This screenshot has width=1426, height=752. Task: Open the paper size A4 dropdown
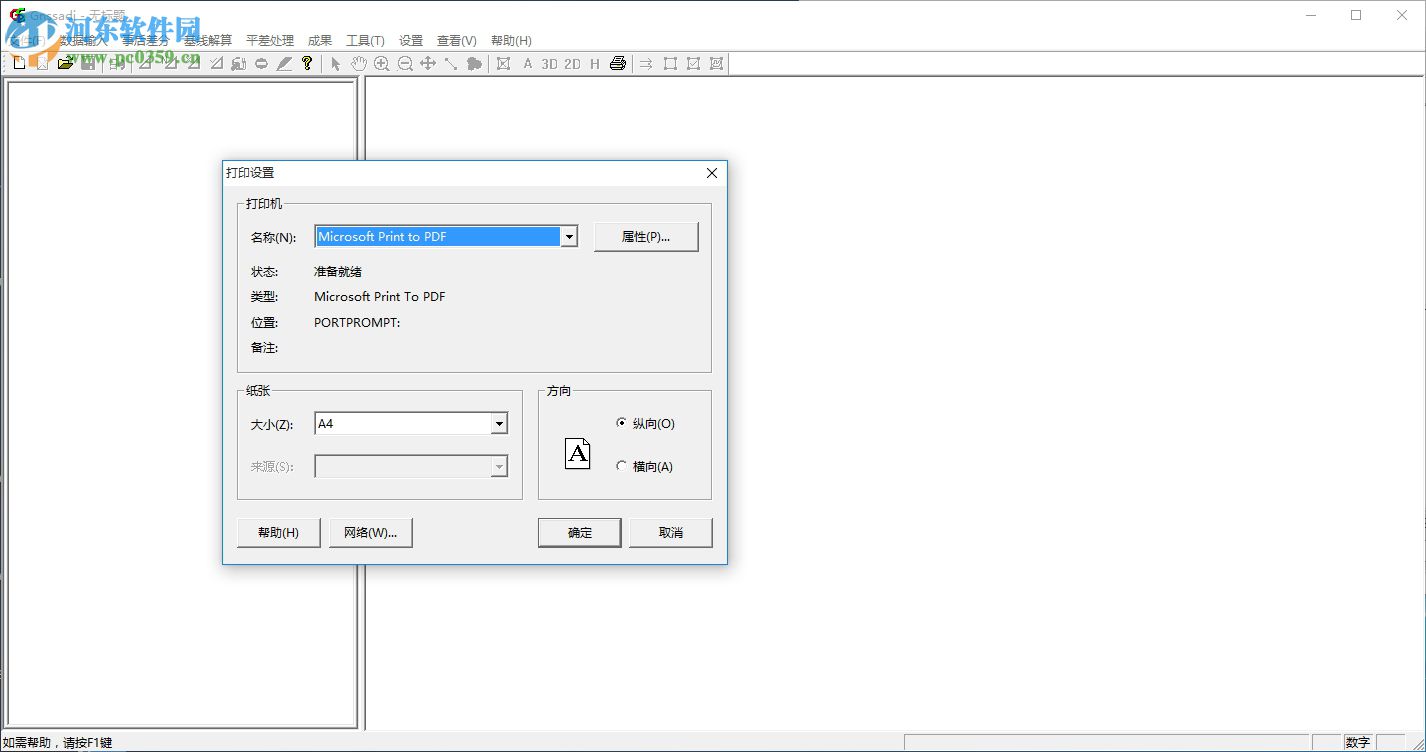[499, 424]
